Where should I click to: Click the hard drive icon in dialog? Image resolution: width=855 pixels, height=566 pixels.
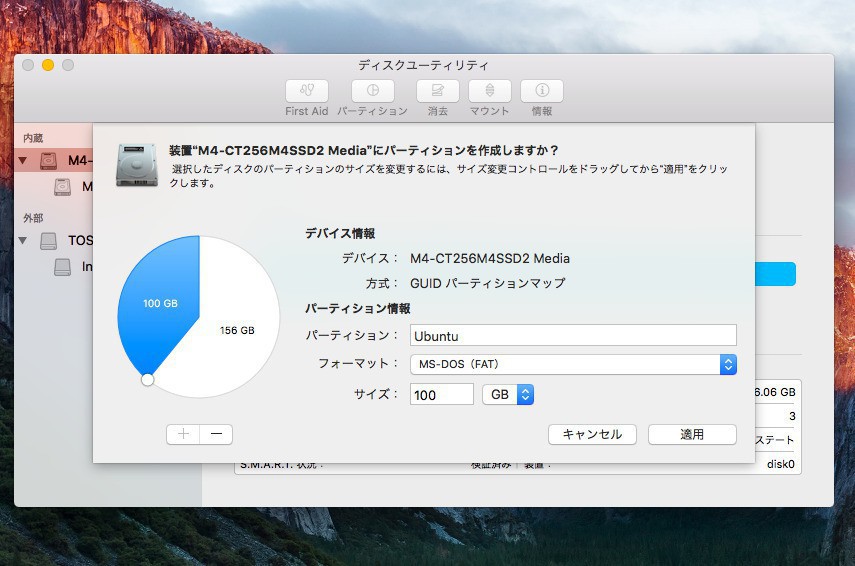(137, 165)
